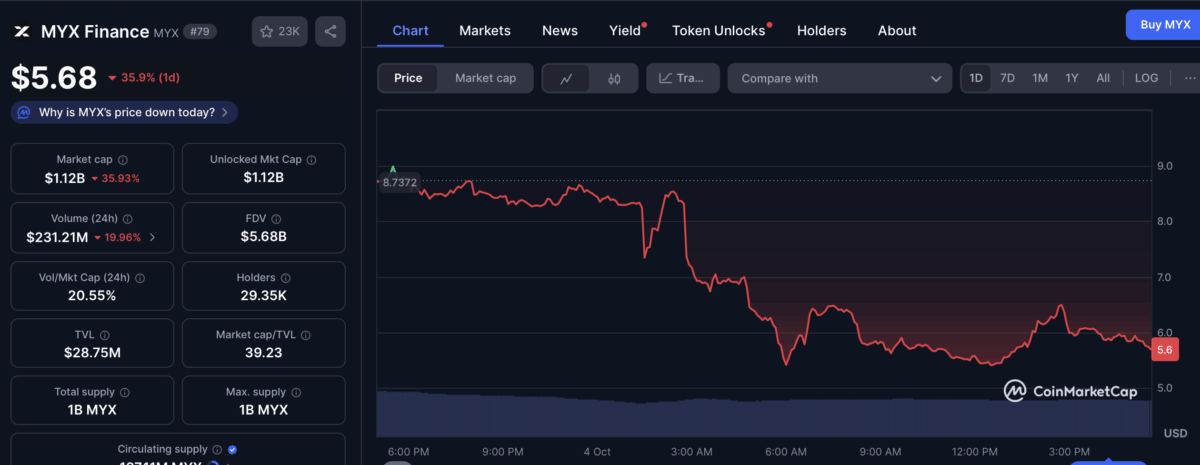Screen dimensions: 1200x465
Task: Open the Token Unlocks tab
Action: (718, 31)
